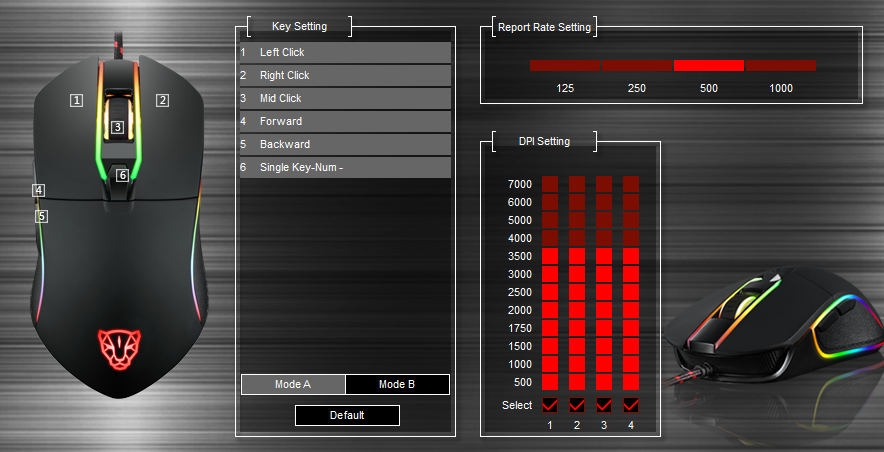Click the red panther logo on mouse
This screenshot has width=884, height=452.
120,349
